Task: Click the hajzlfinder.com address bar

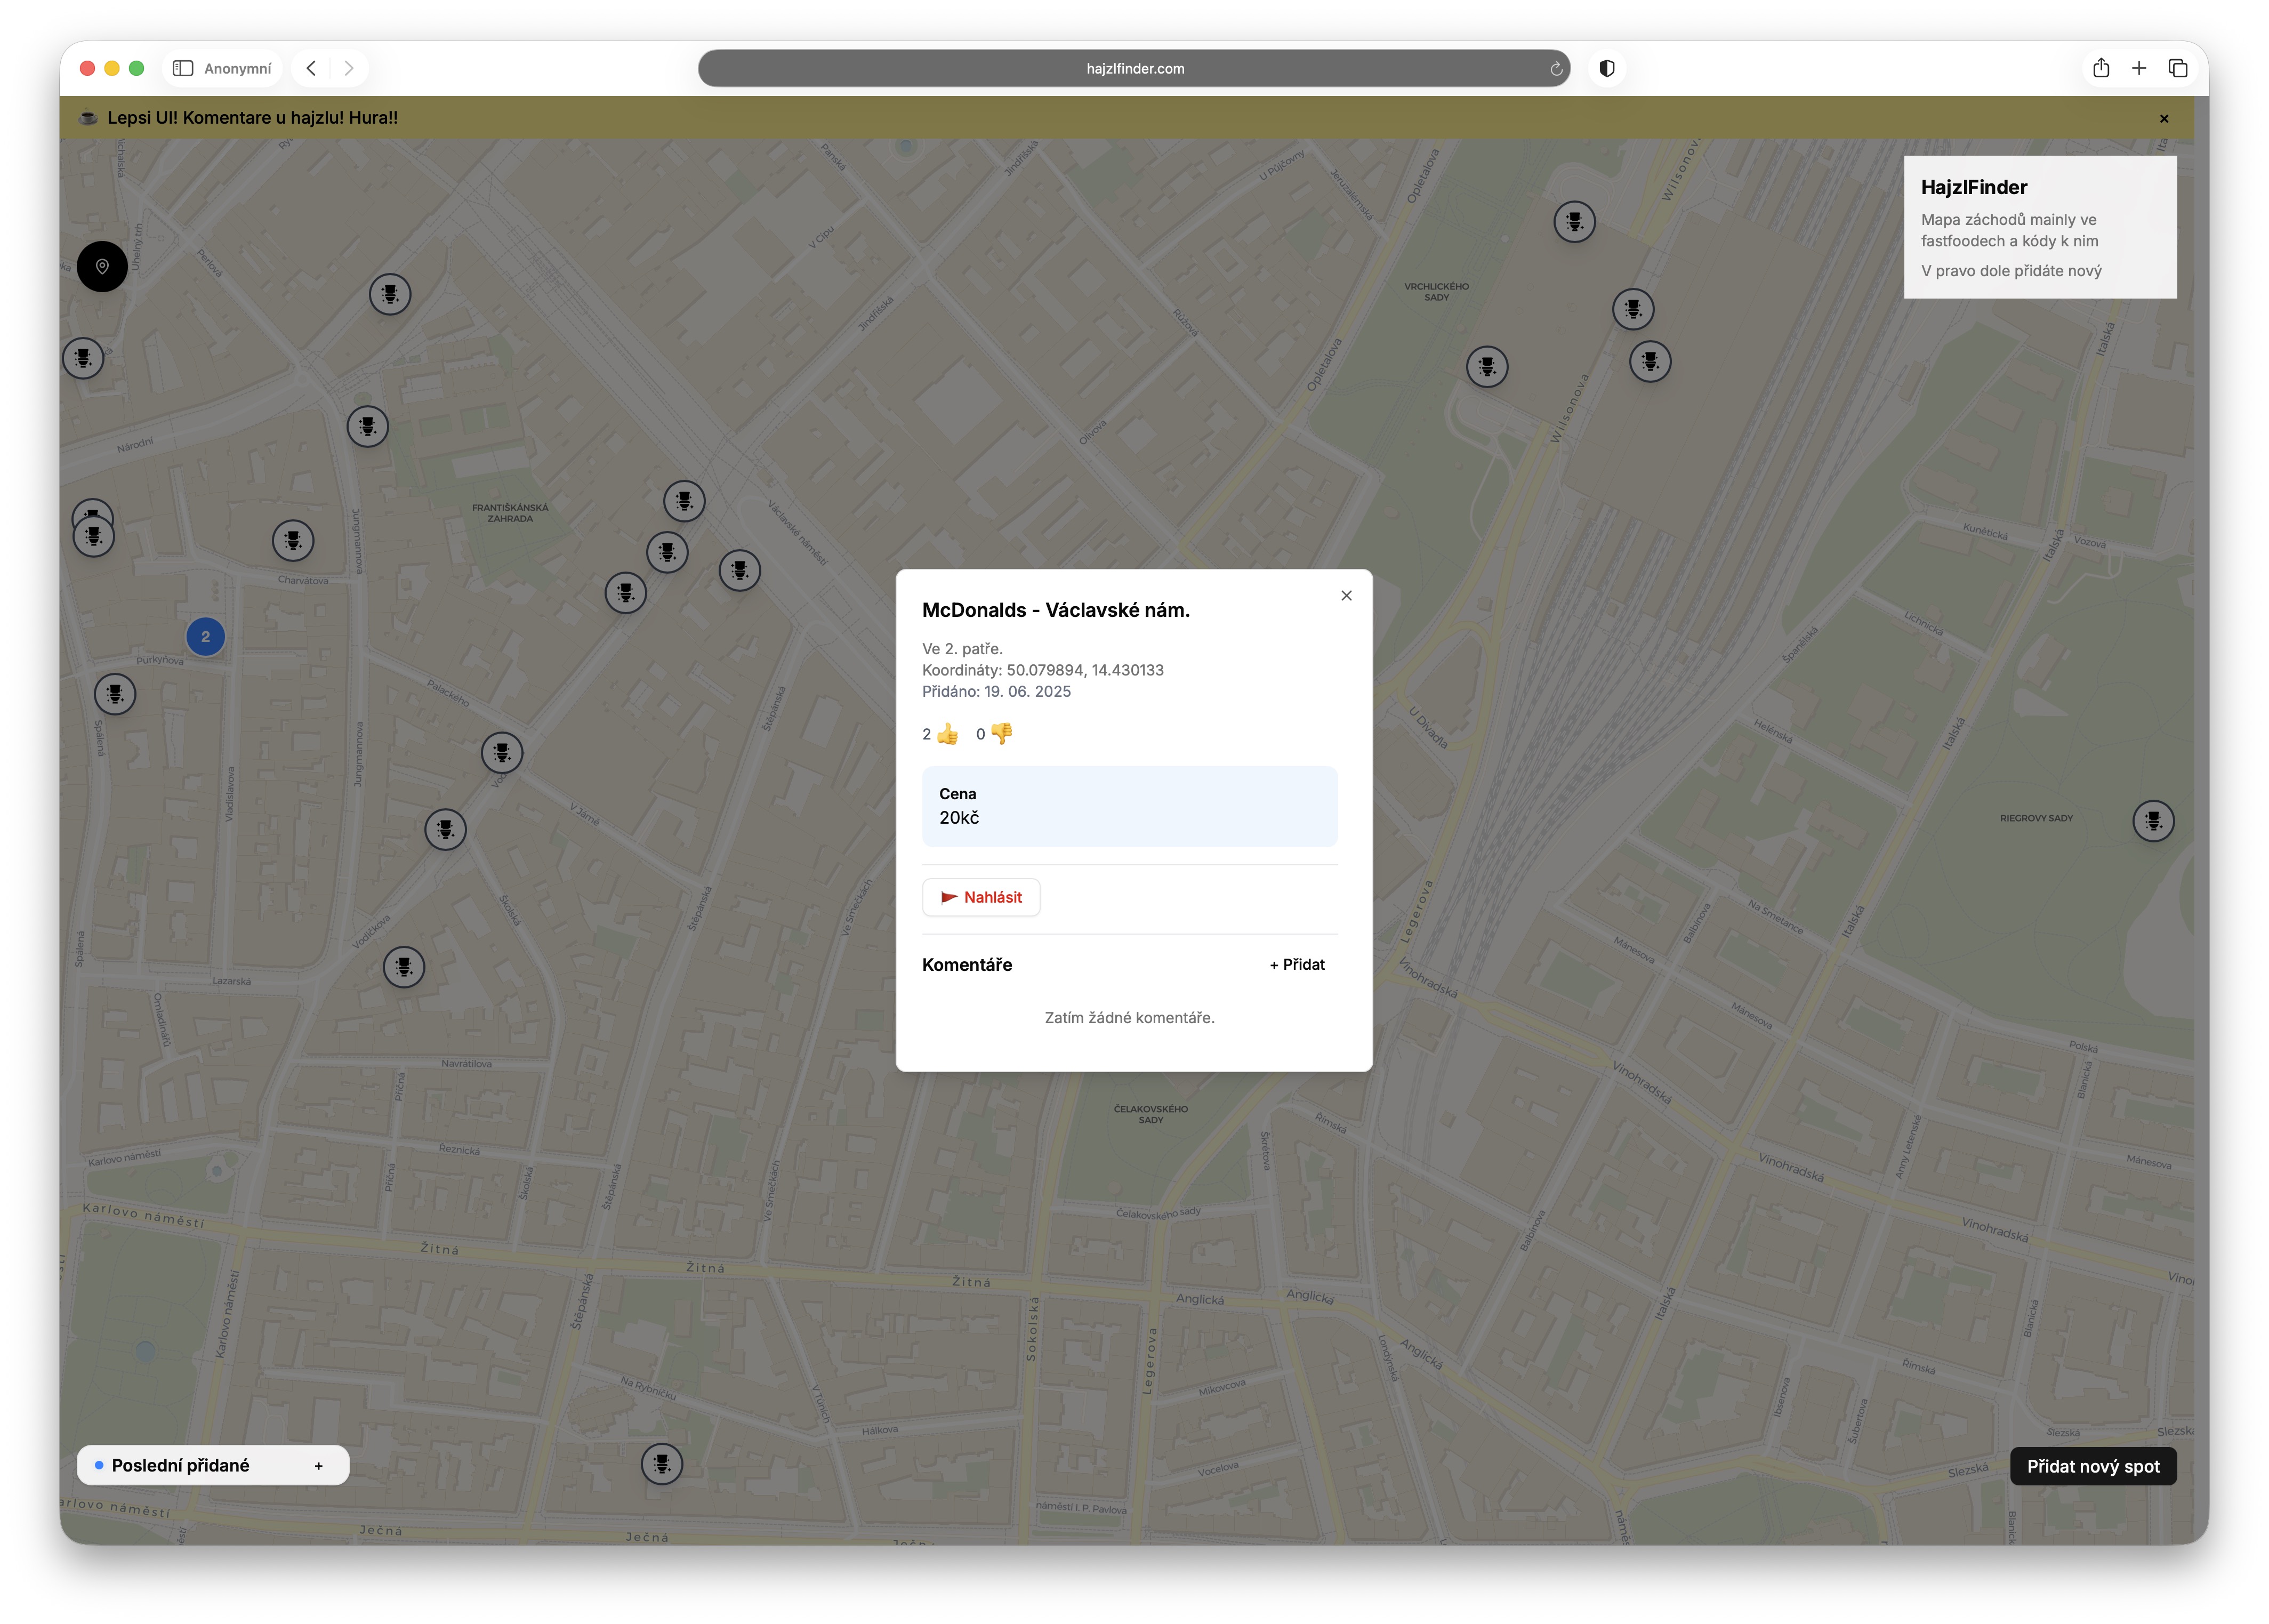Action: (x=1134, y=68)
